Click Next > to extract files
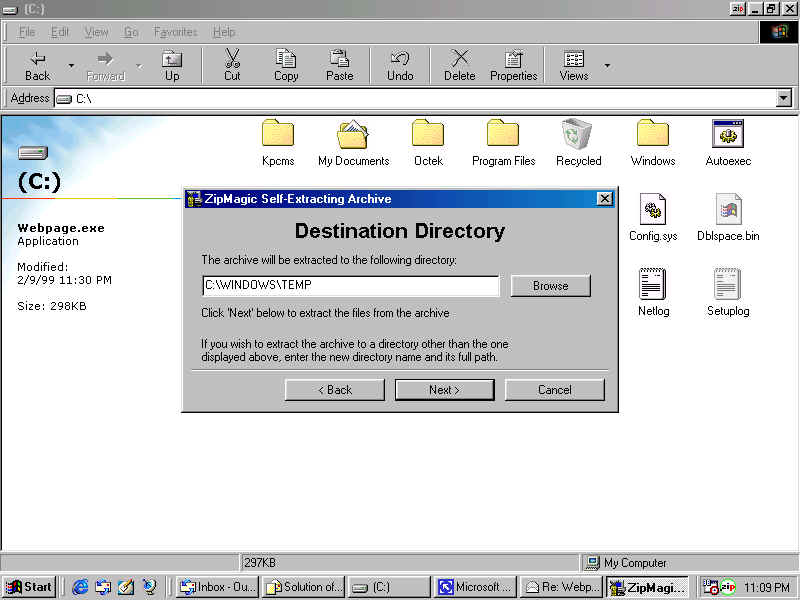This screenshot has height=600, width=800. [444, 390]
